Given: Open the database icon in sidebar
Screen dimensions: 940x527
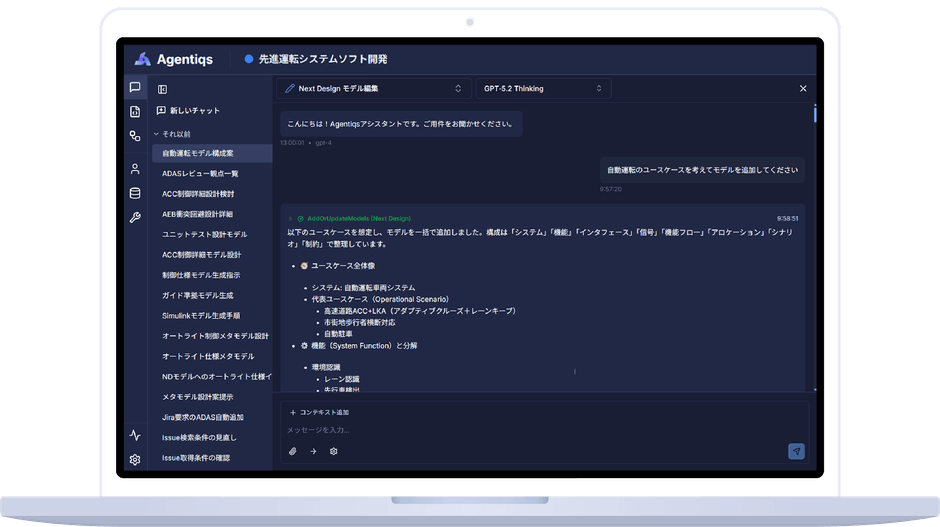Looking at the screenshot, I should 135,193.
